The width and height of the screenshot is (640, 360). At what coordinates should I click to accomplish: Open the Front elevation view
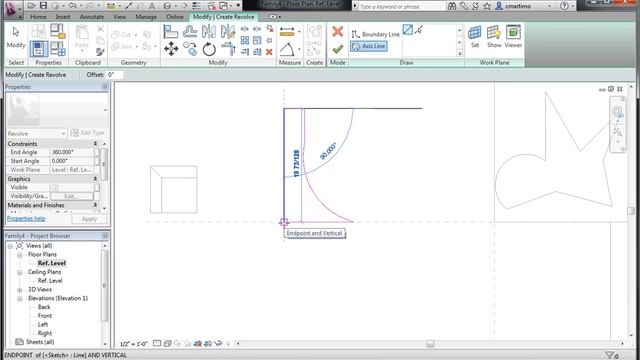(44, 316)
